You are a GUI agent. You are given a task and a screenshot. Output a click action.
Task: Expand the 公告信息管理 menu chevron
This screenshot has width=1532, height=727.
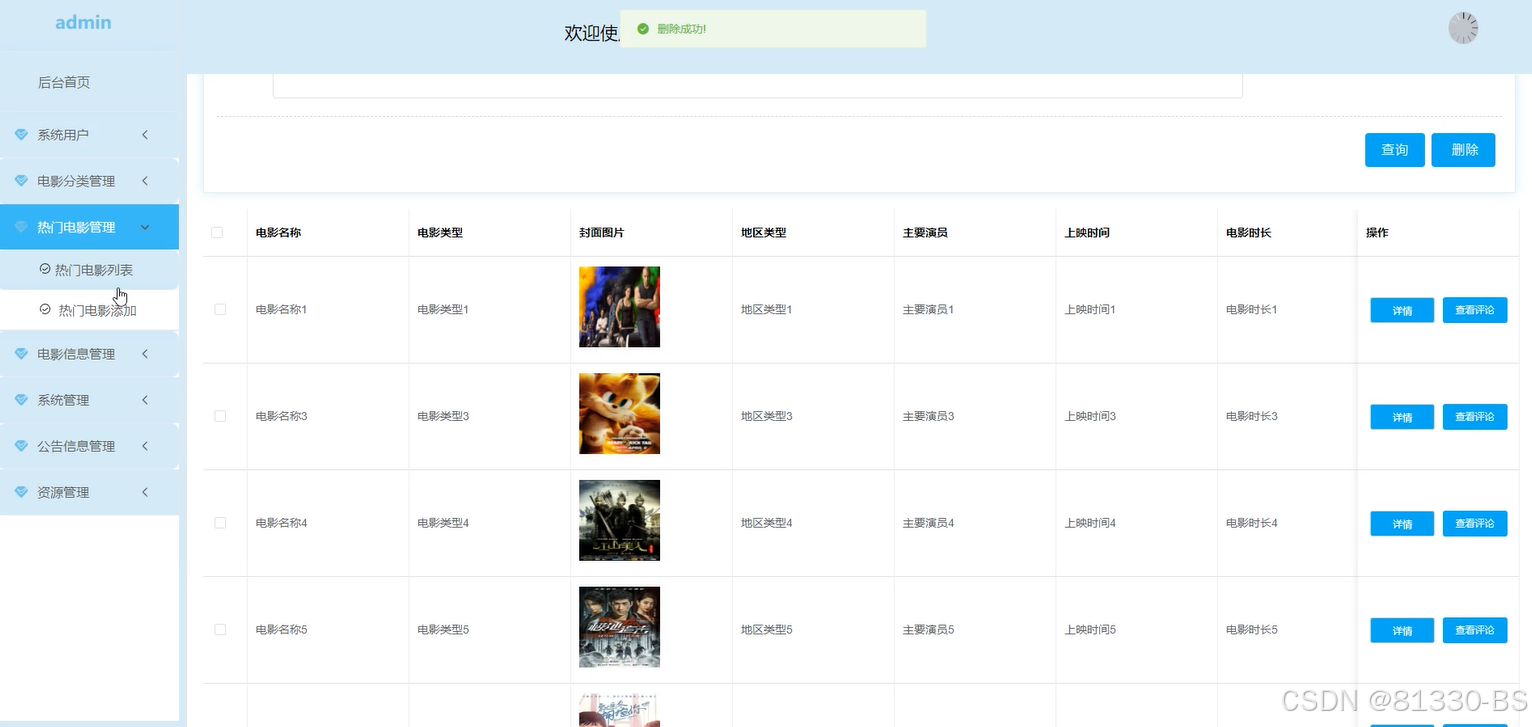click(145, 446)
